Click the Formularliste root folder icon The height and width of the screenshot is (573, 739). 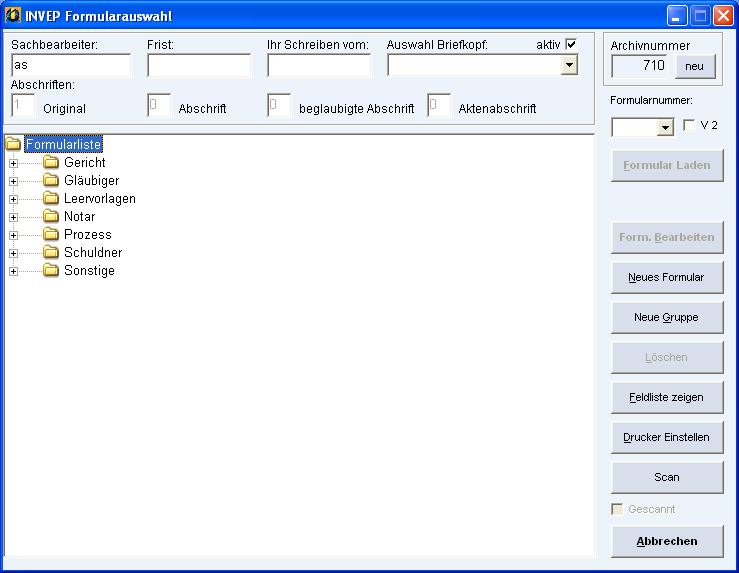(x=13, y=145)
